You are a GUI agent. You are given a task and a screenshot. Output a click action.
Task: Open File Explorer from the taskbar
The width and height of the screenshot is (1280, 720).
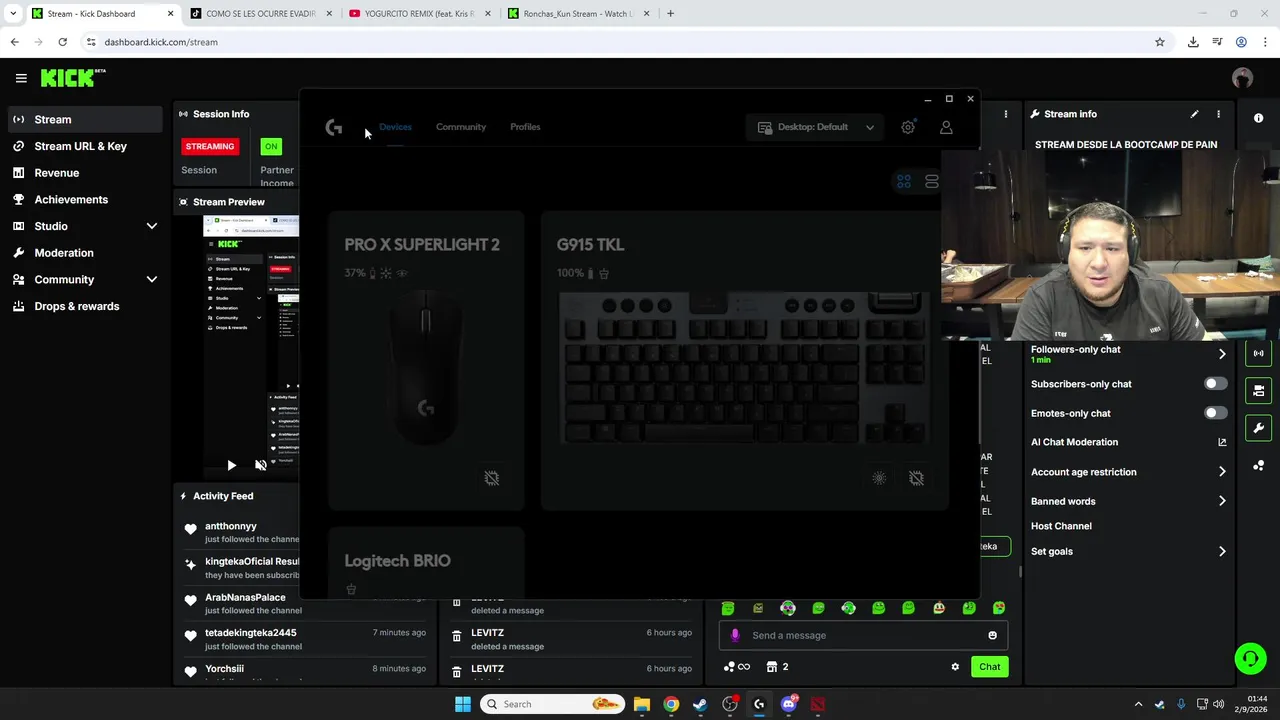[642, 704]
